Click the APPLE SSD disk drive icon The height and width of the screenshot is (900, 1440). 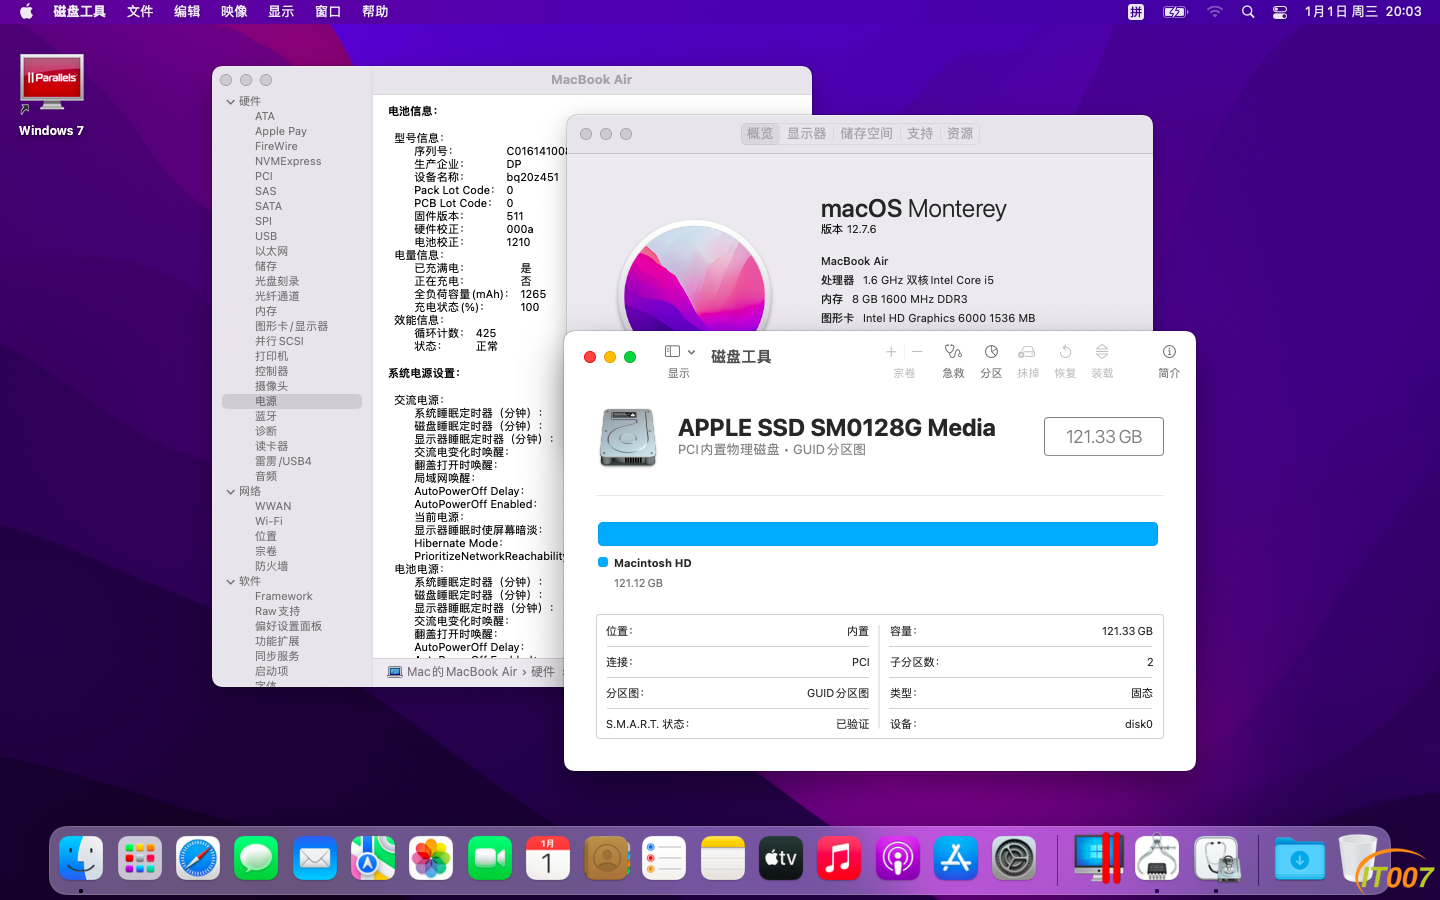pyautogui.click(x=628, y=437)
